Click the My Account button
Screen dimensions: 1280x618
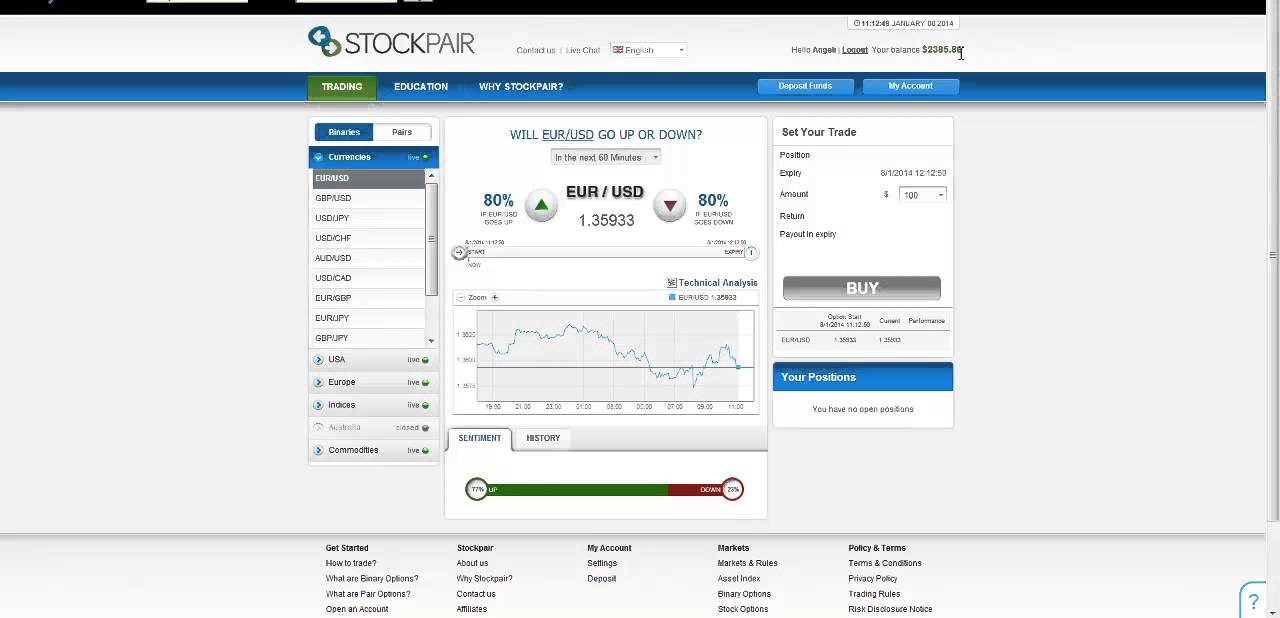910,86
